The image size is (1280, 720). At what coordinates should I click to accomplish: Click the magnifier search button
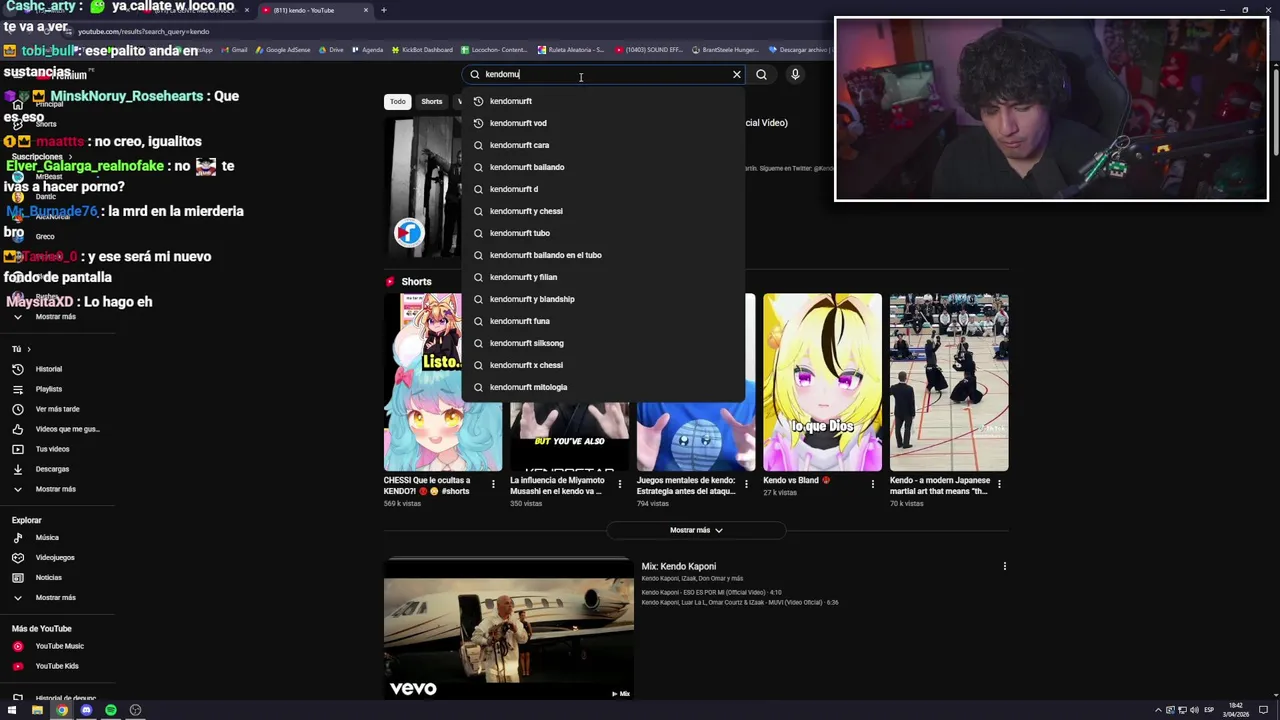click(762, 74)
